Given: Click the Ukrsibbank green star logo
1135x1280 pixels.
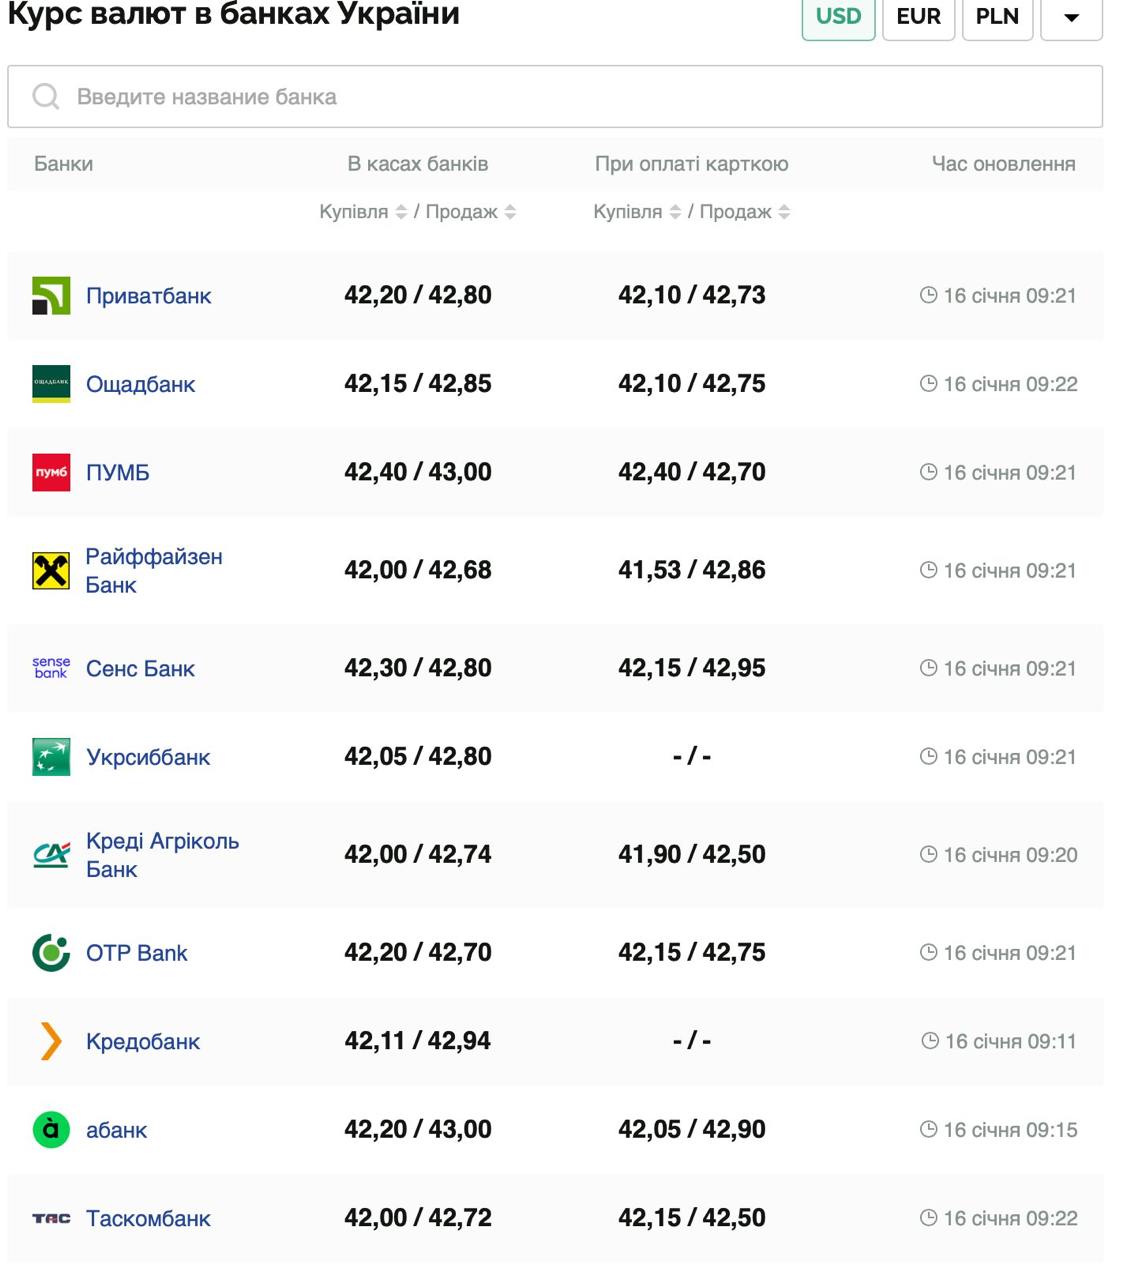Looking at the screenshot, I should click(51, 757).
